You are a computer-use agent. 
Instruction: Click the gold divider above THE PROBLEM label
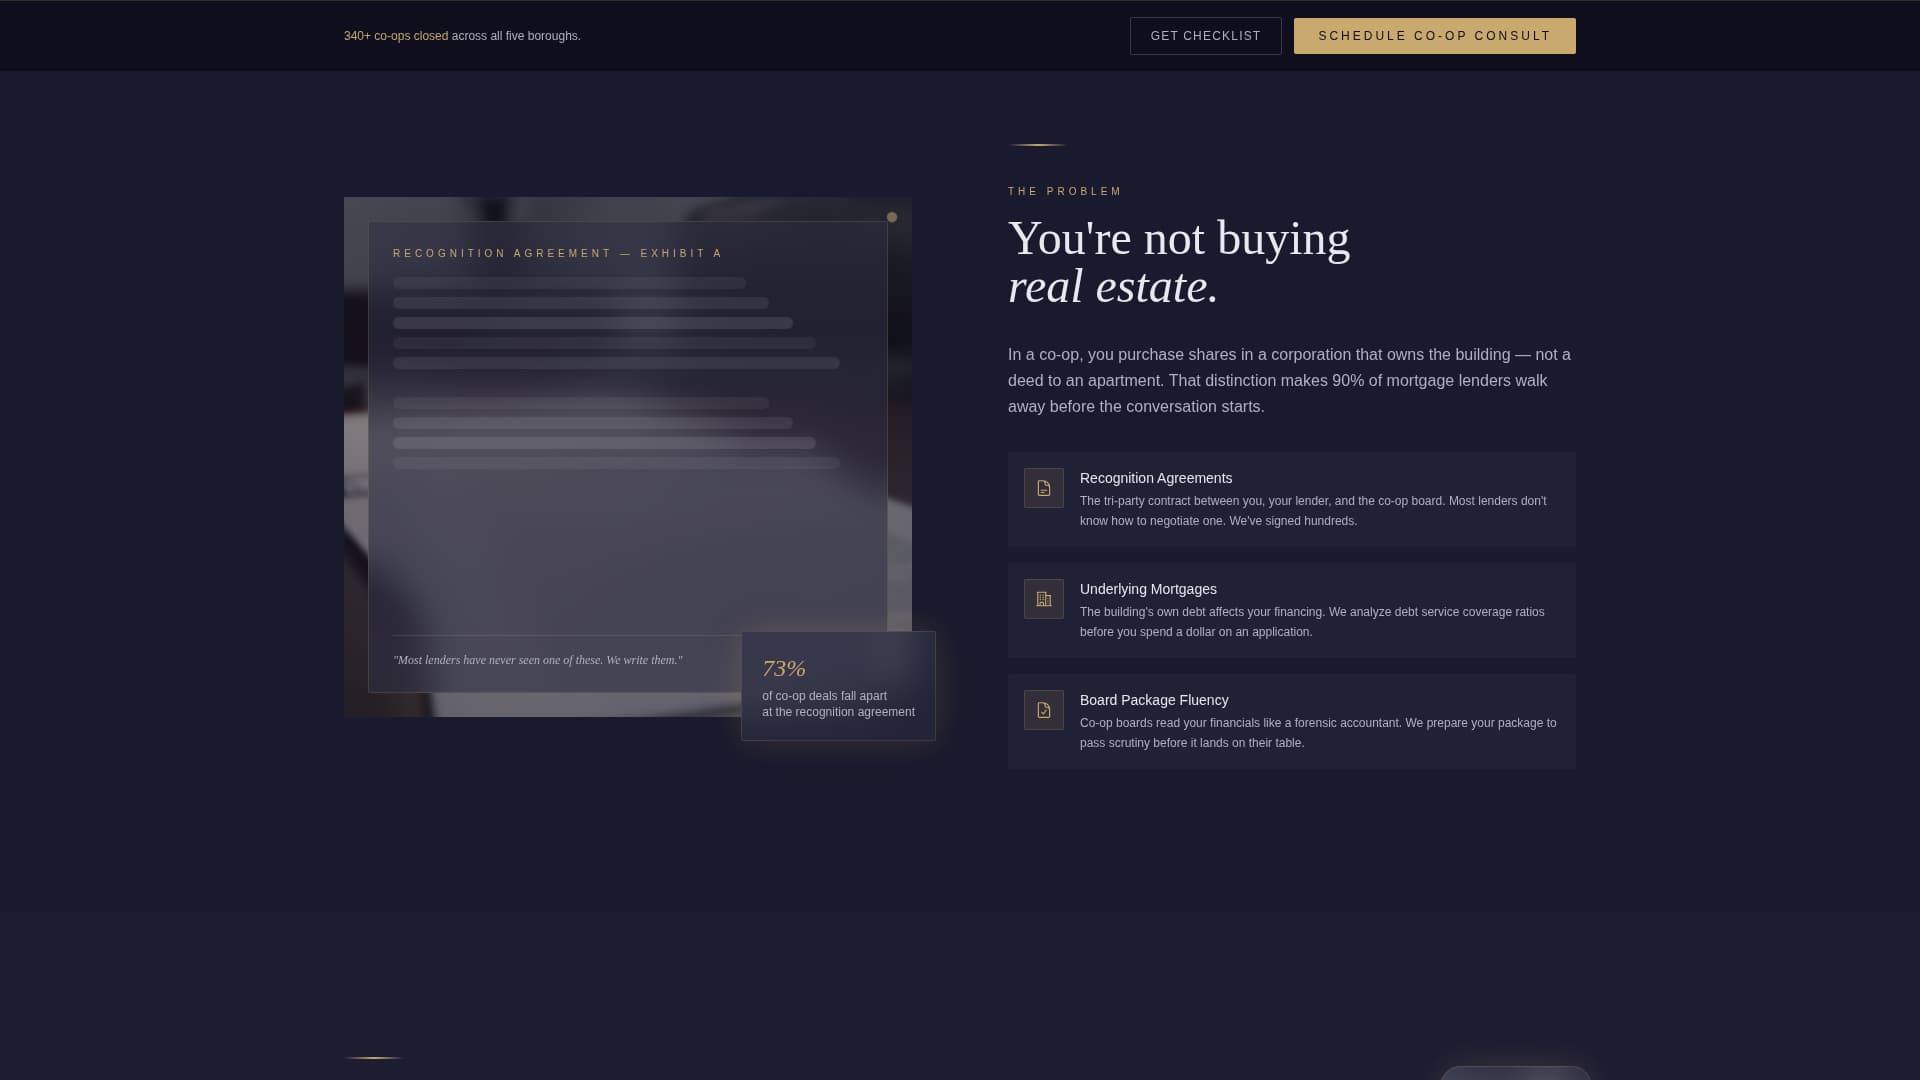tap(1038, 144)
